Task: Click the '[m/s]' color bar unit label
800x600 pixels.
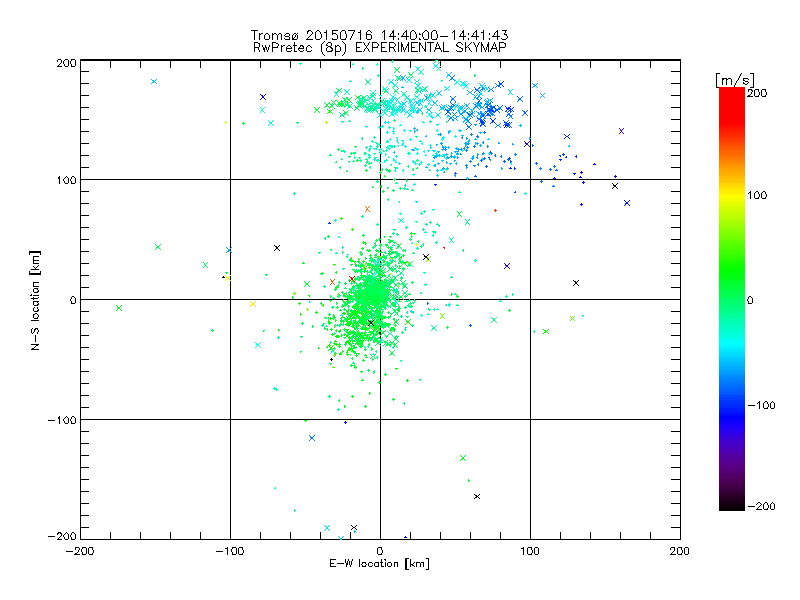Action: pyautogui.click(x=735, y=80)
